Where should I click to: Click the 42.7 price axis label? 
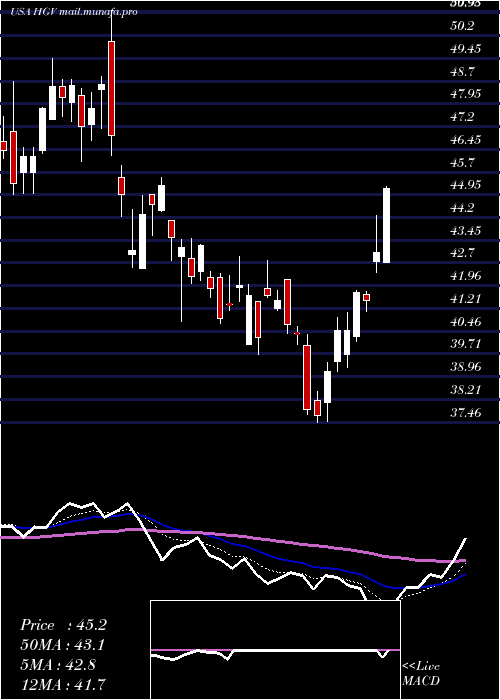coord(462,253)
